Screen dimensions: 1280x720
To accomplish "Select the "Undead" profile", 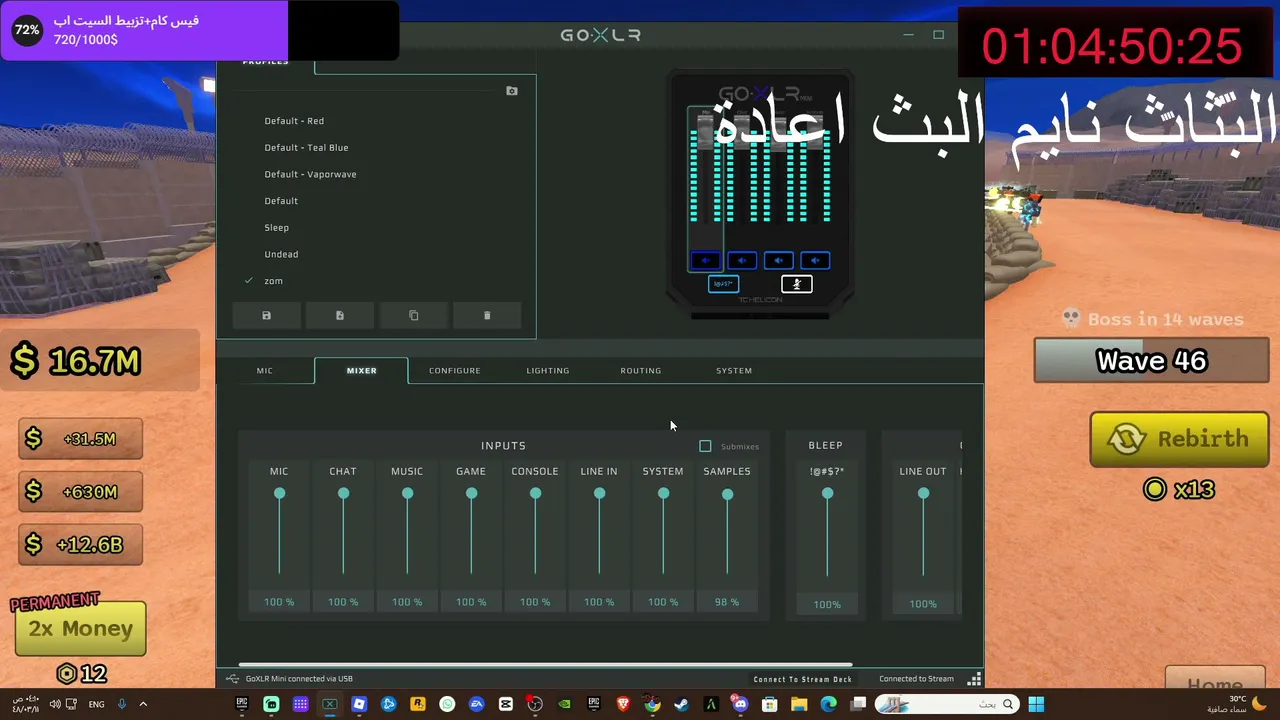I will (x=281, y=254).
